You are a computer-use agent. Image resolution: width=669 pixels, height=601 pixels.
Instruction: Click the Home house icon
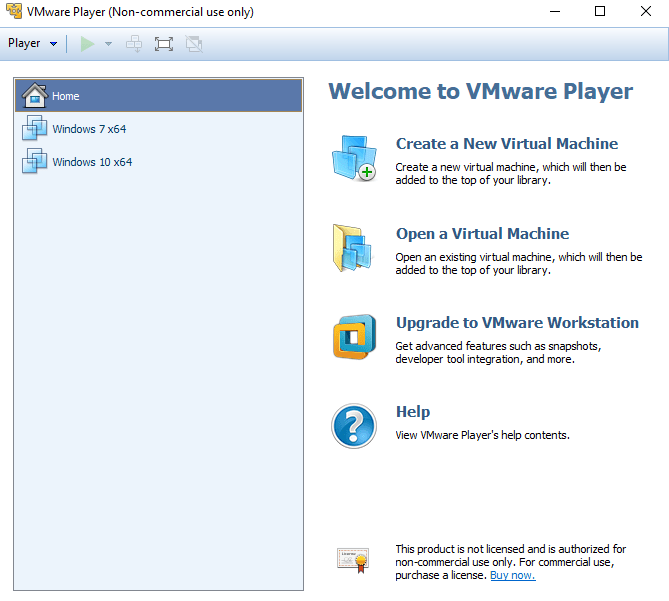pos(35,95)
